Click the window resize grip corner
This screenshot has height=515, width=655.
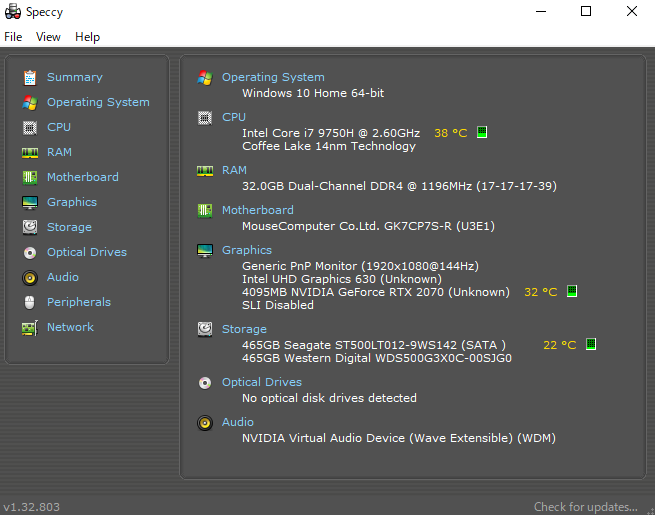pyautogui.click(x=650, y=510)
